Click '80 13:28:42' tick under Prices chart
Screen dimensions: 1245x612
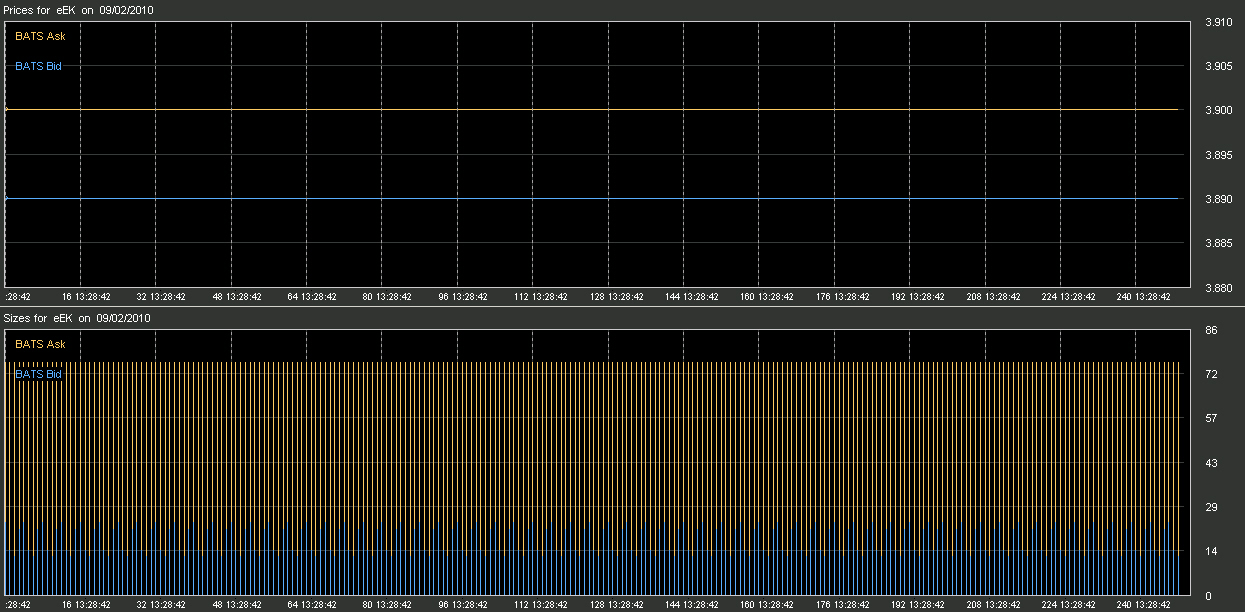(387, 297)
